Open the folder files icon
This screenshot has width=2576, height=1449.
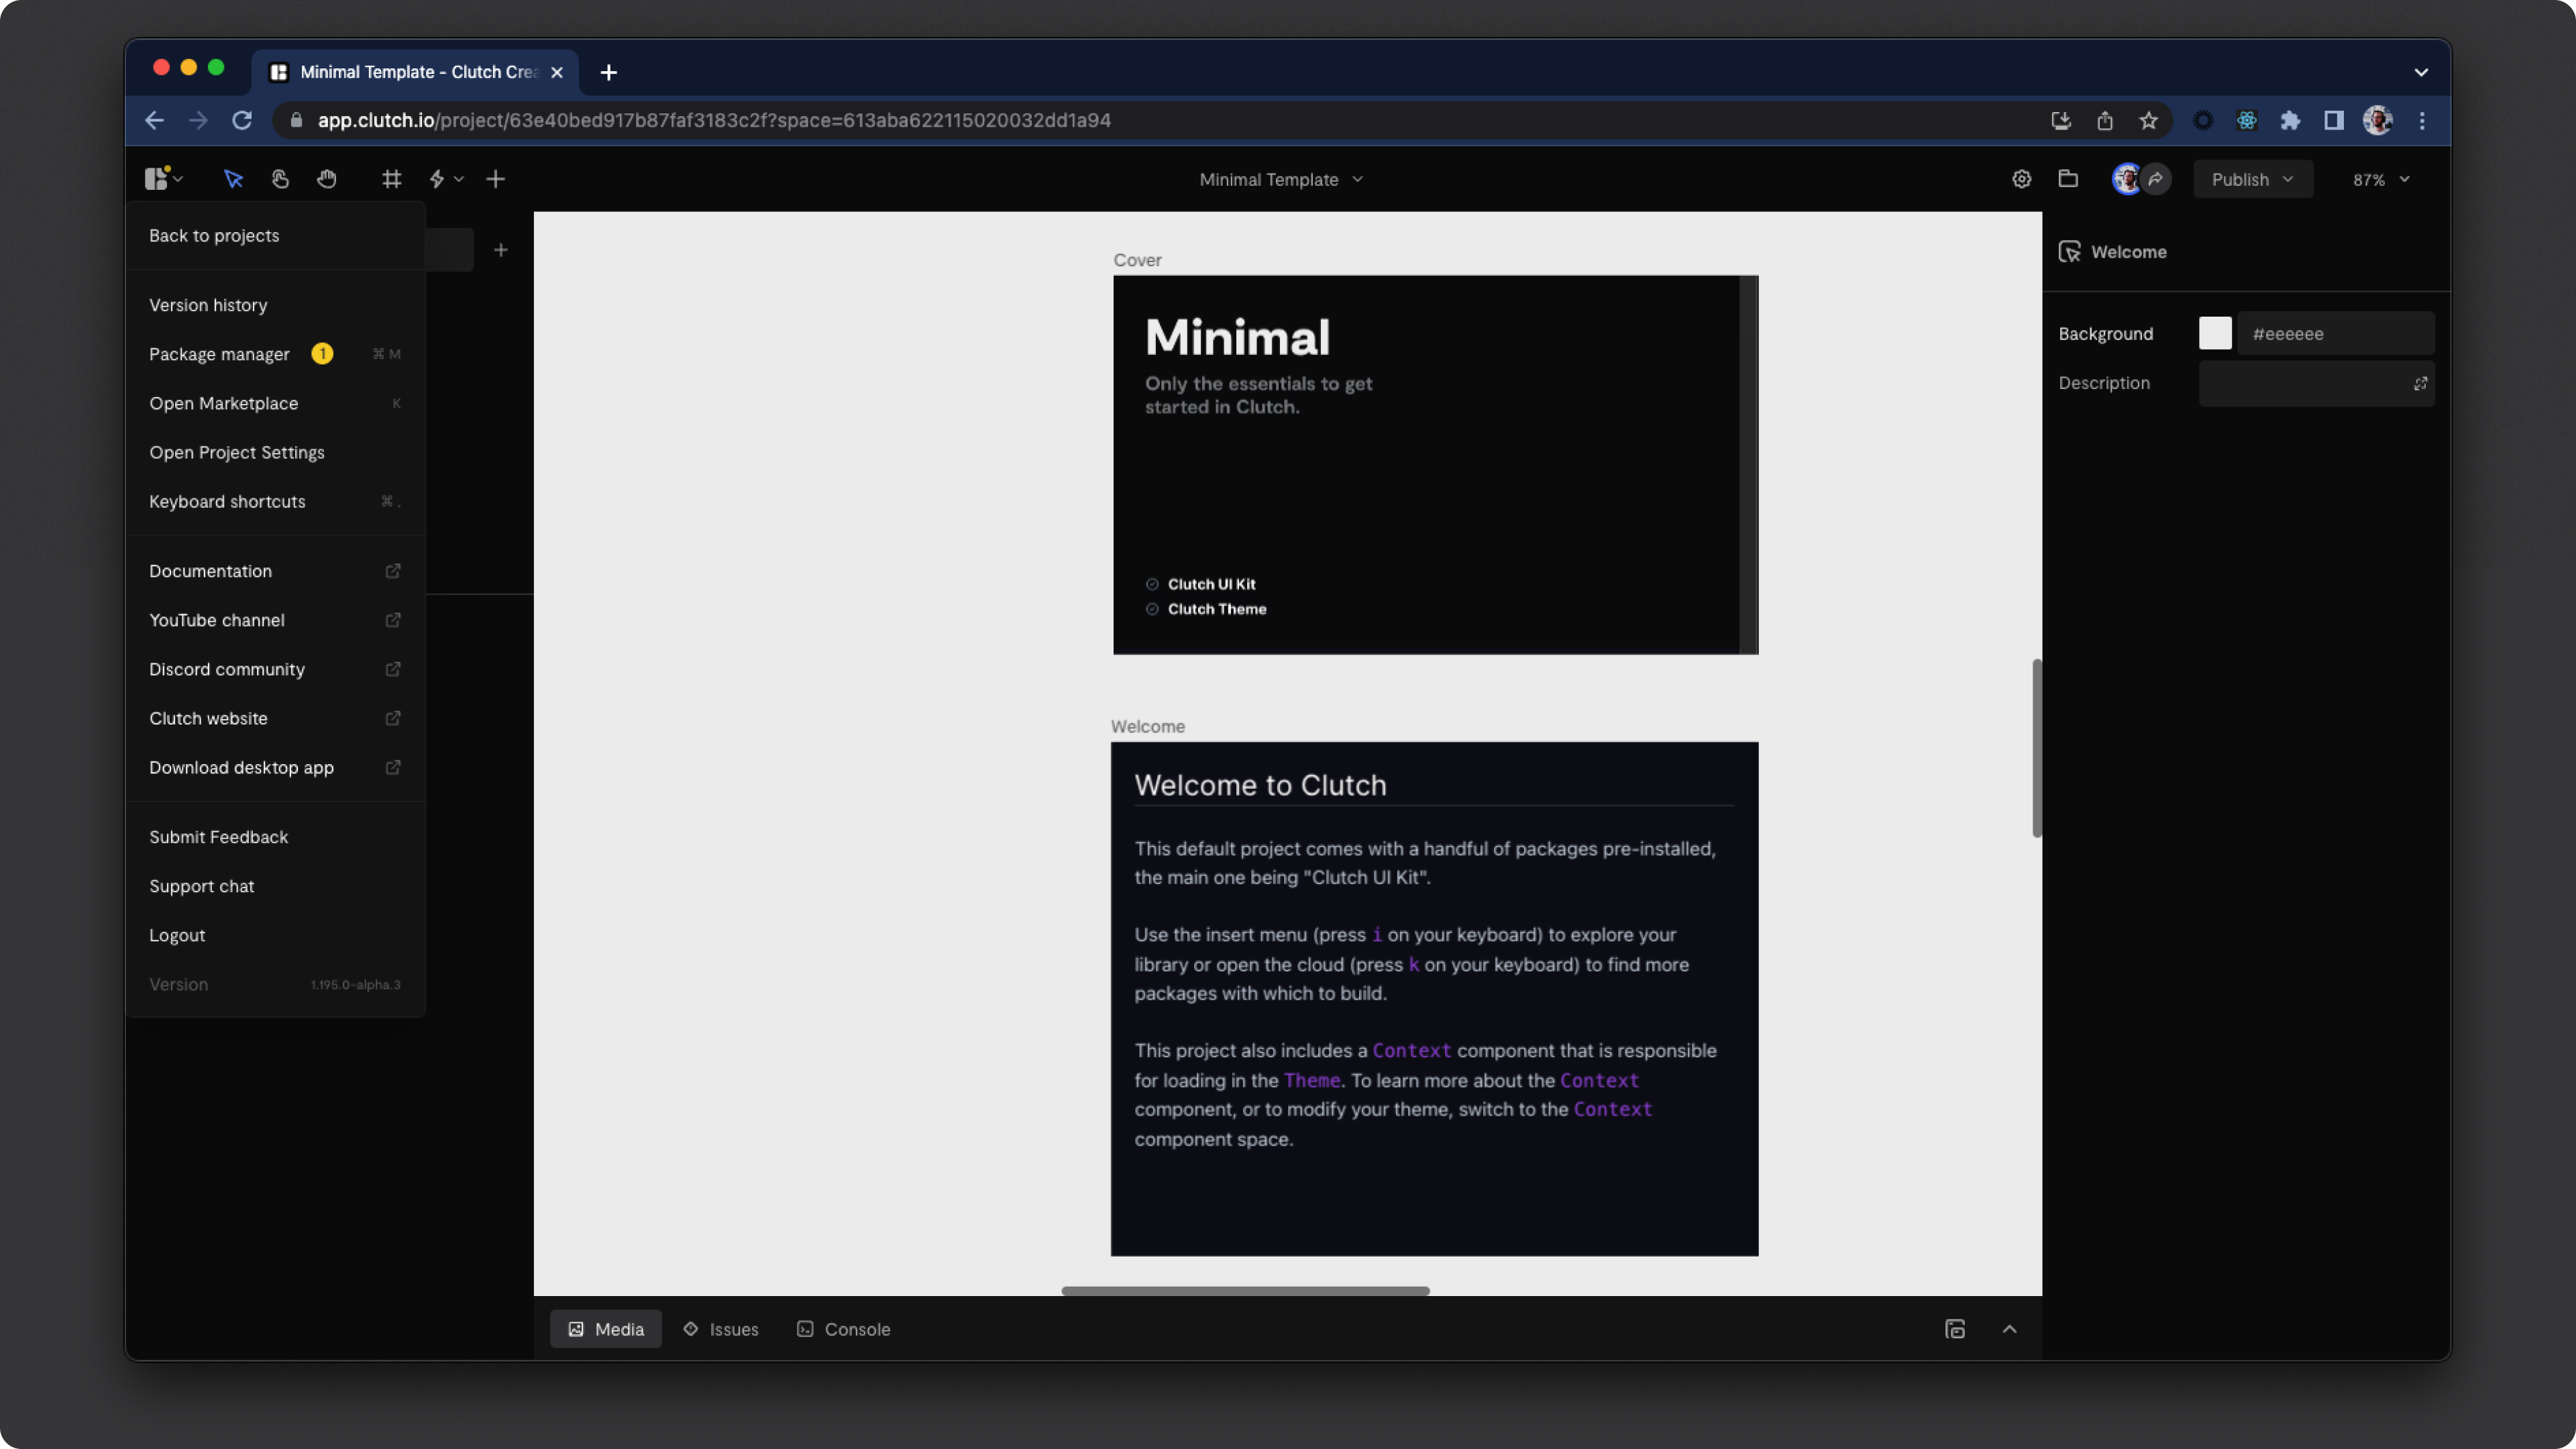[2068, 179]
